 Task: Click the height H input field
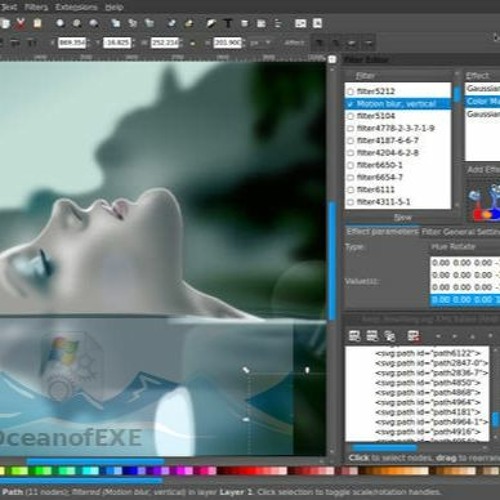tap(228, 43)
